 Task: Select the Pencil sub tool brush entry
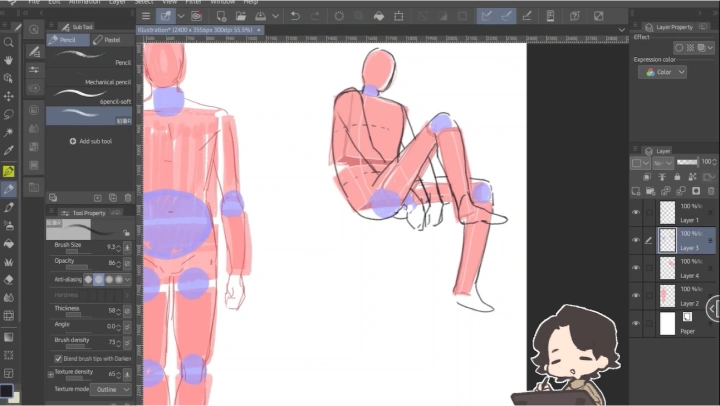(90, 58)
